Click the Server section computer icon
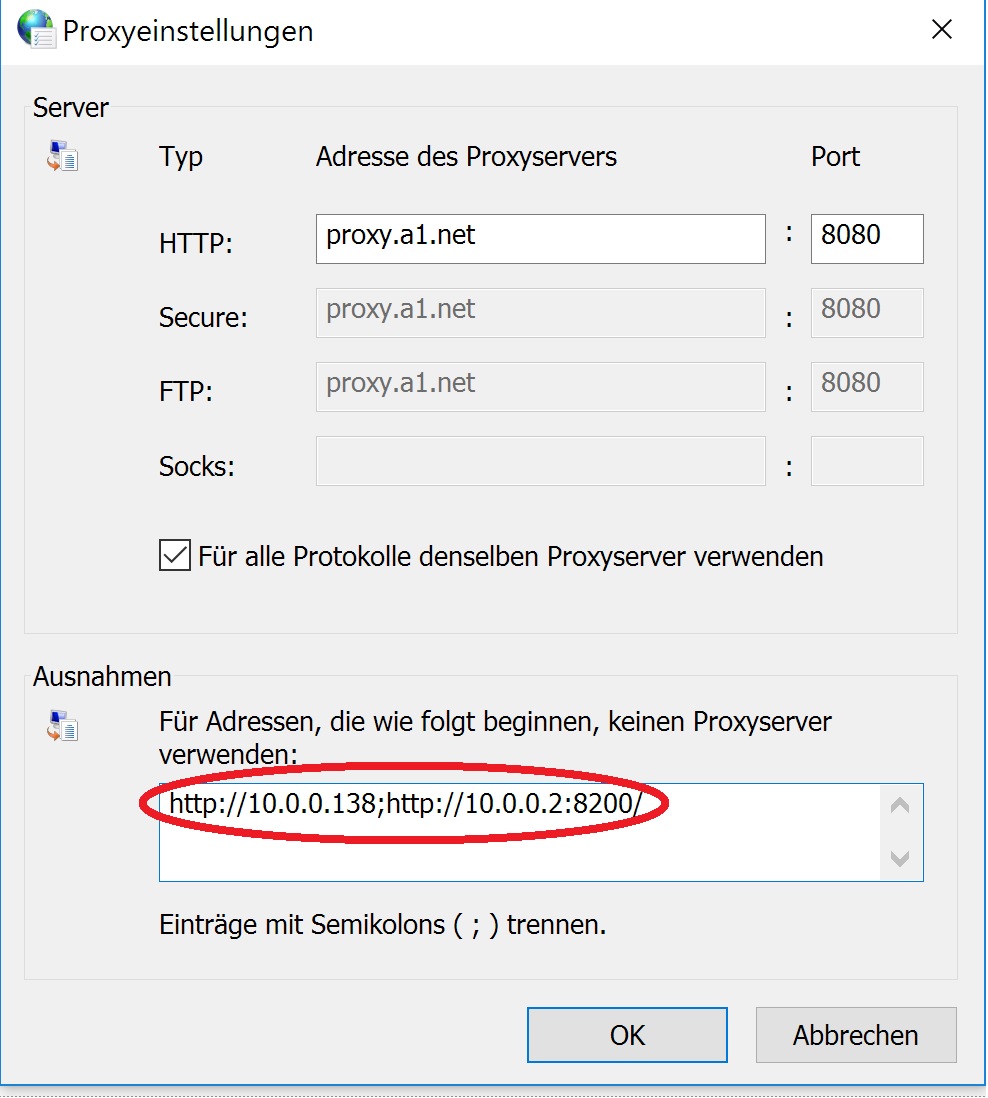The width and height of the screenshot is (988, 1098). tap(62, 156)
